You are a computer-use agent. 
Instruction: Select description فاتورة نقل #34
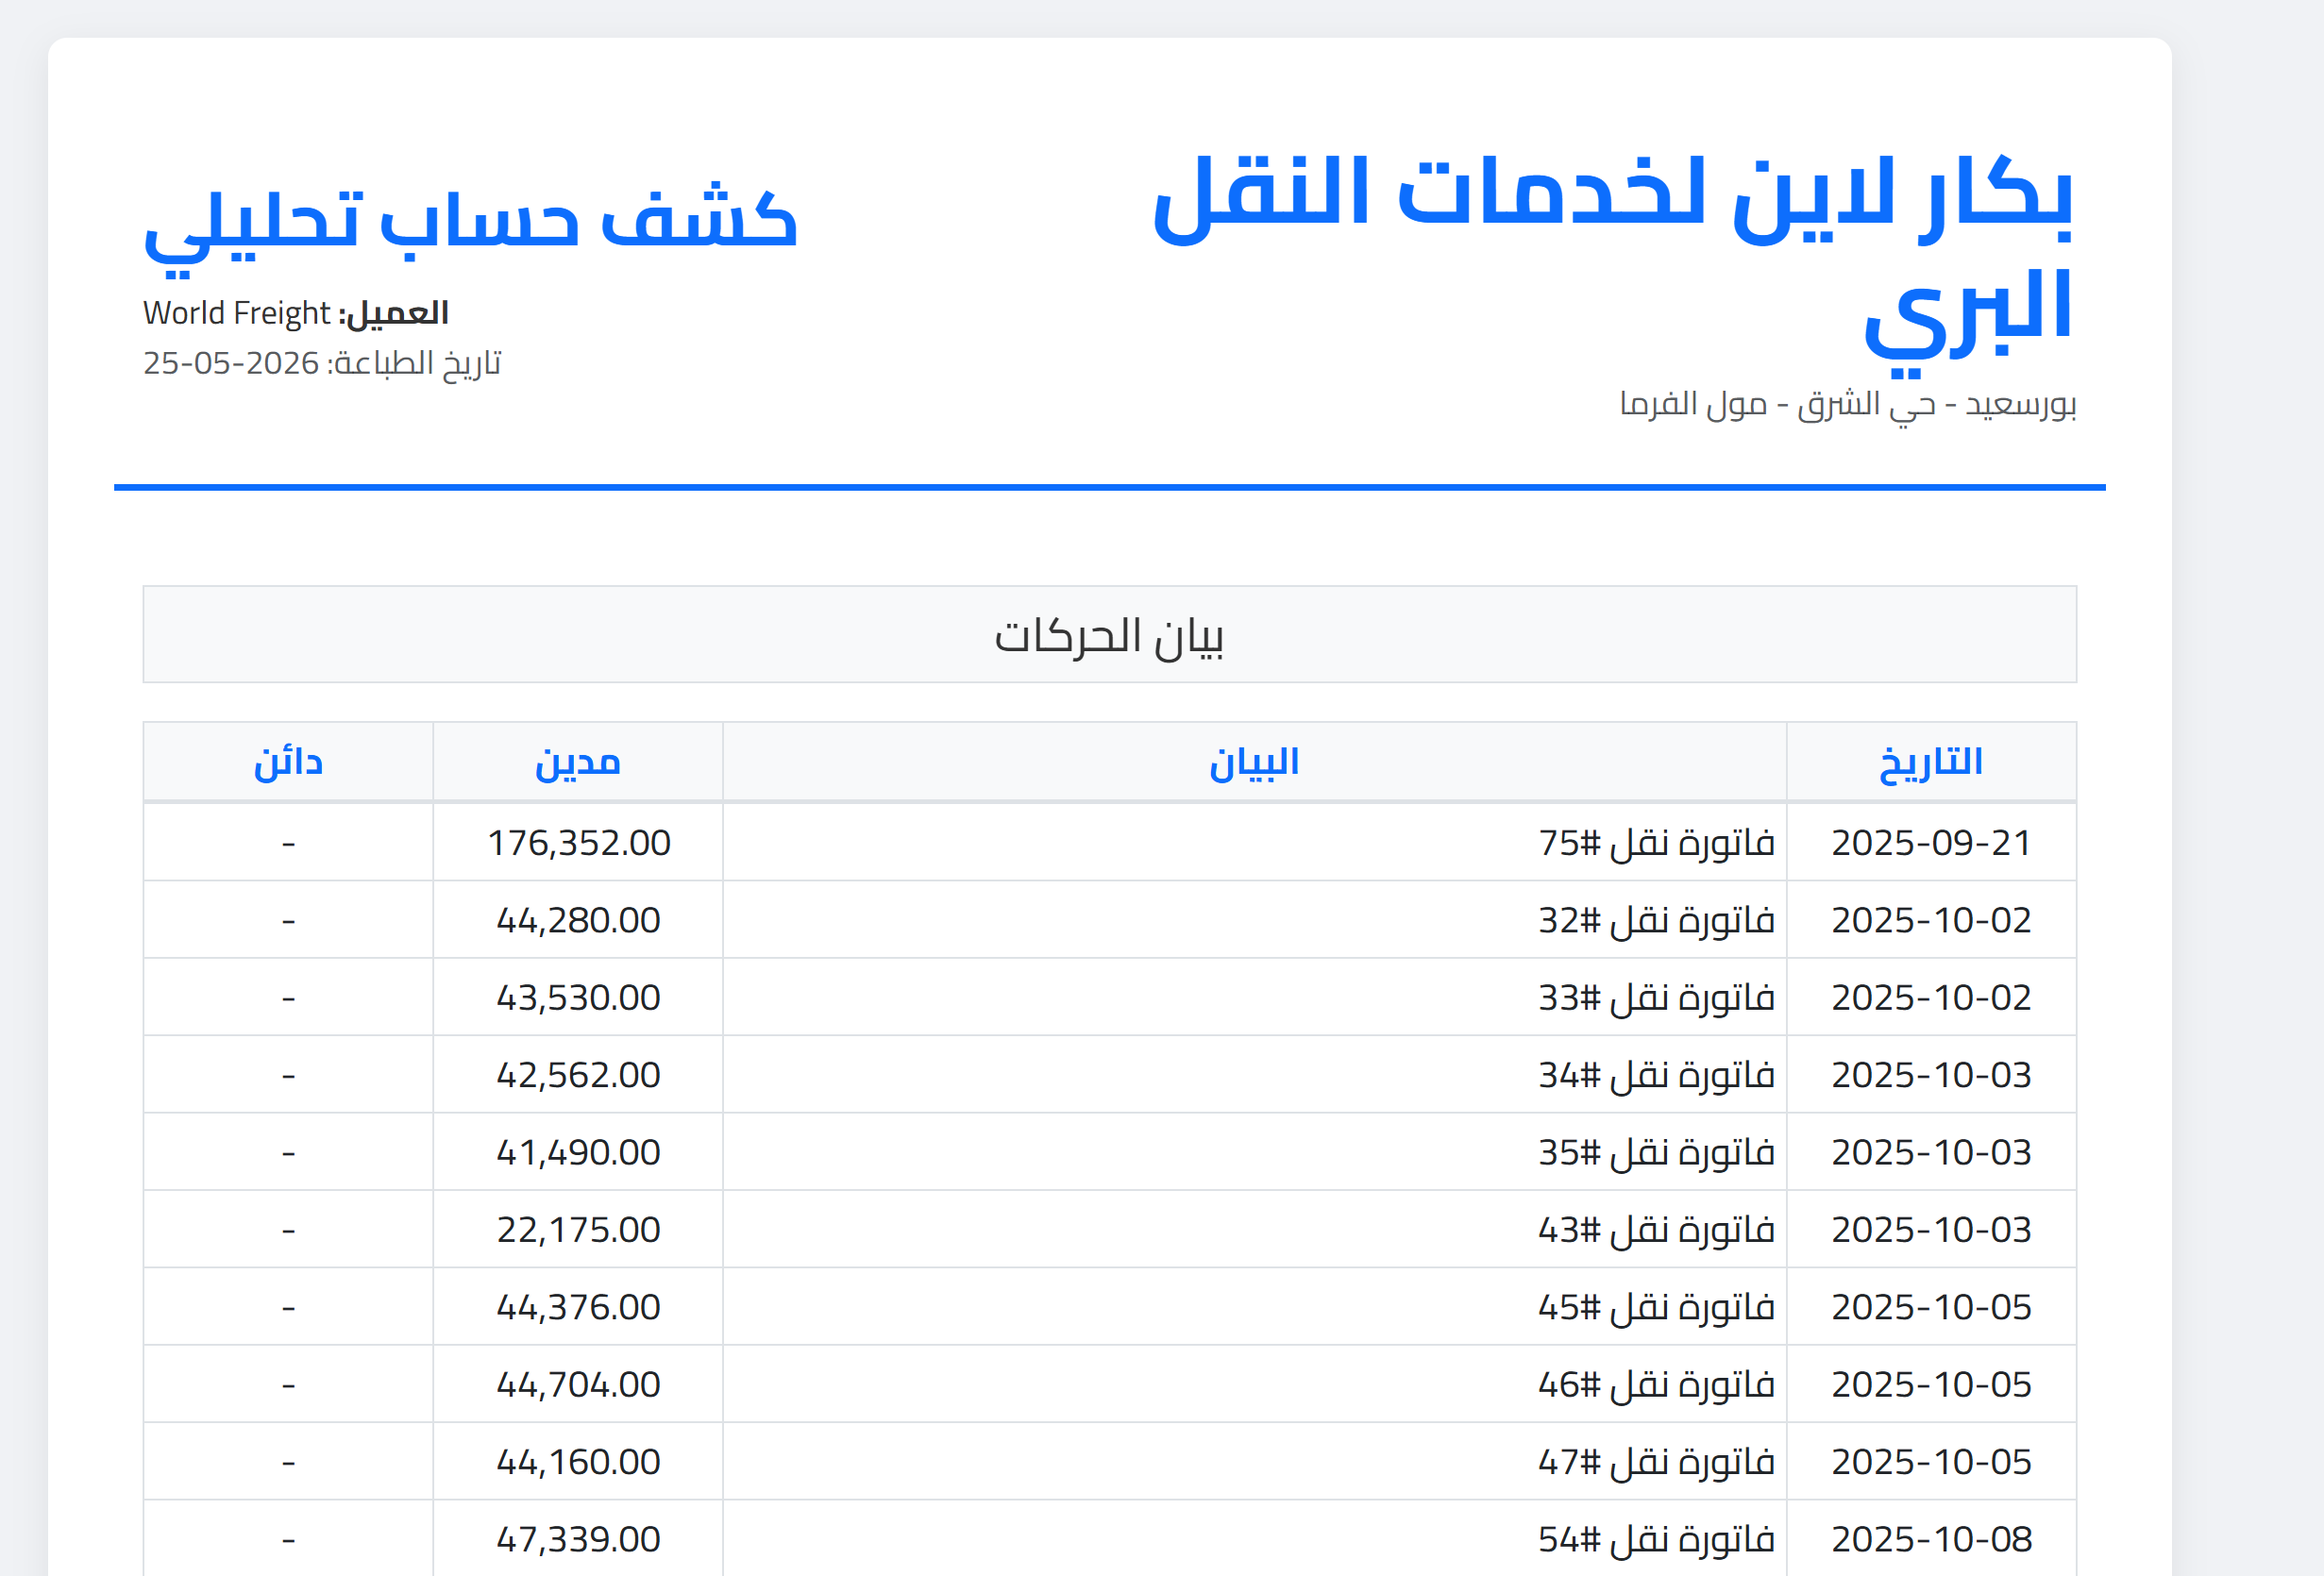tap(1656, 1075)
